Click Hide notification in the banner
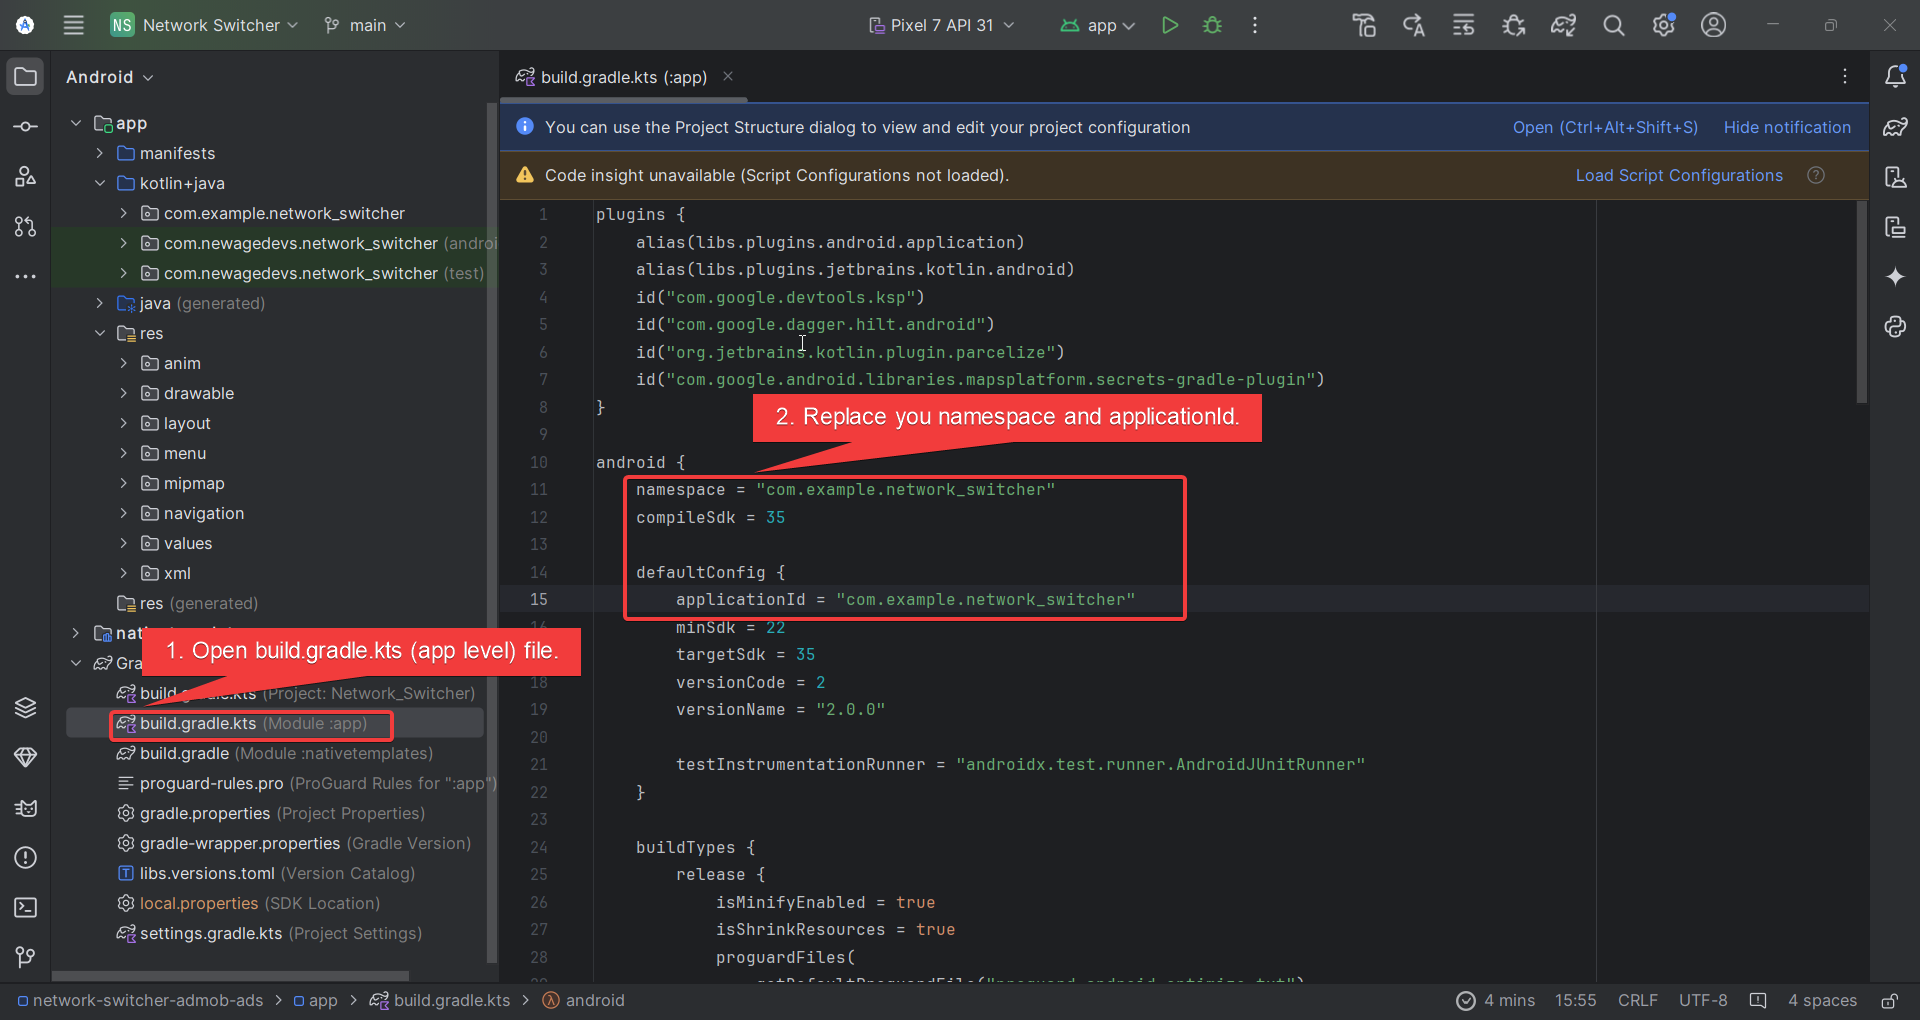Screen dimensions: 1920x1020 (x=1786, y=127)
